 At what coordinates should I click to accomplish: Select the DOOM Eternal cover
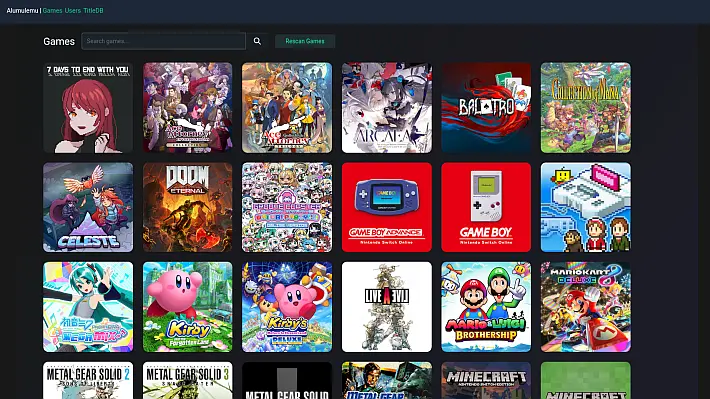coord(187,207)
